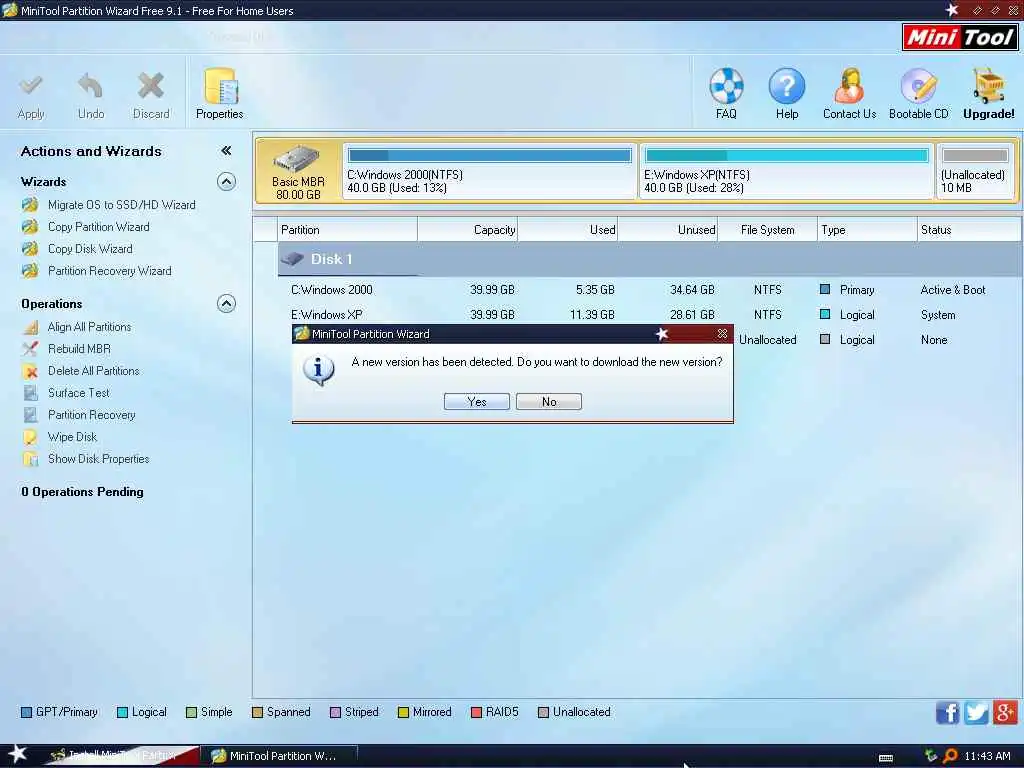Click Partition Recovery under Operations
This screenshot has height=768, width=1024.
91,415
